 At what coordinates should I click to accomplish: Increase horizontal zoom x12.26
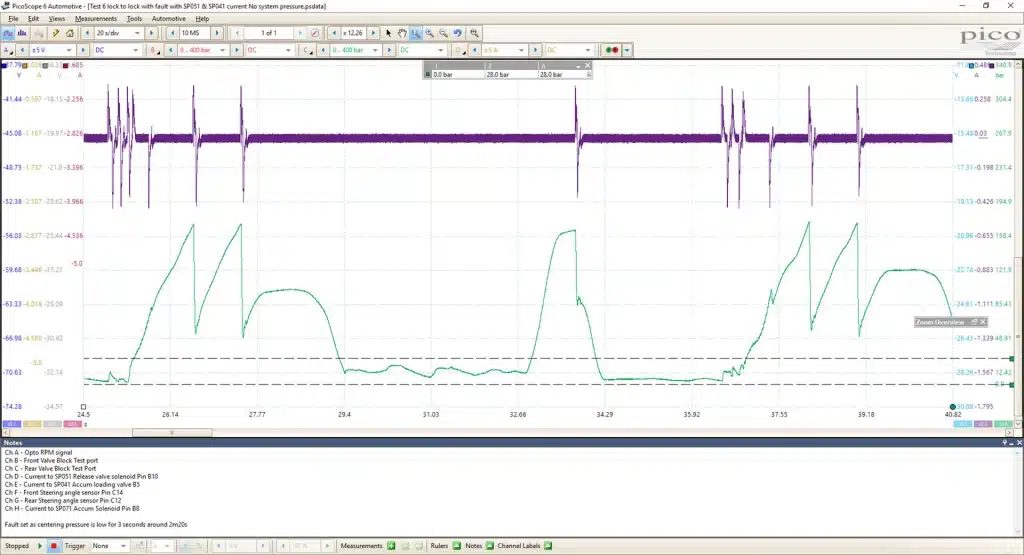[x=374, y=33]
